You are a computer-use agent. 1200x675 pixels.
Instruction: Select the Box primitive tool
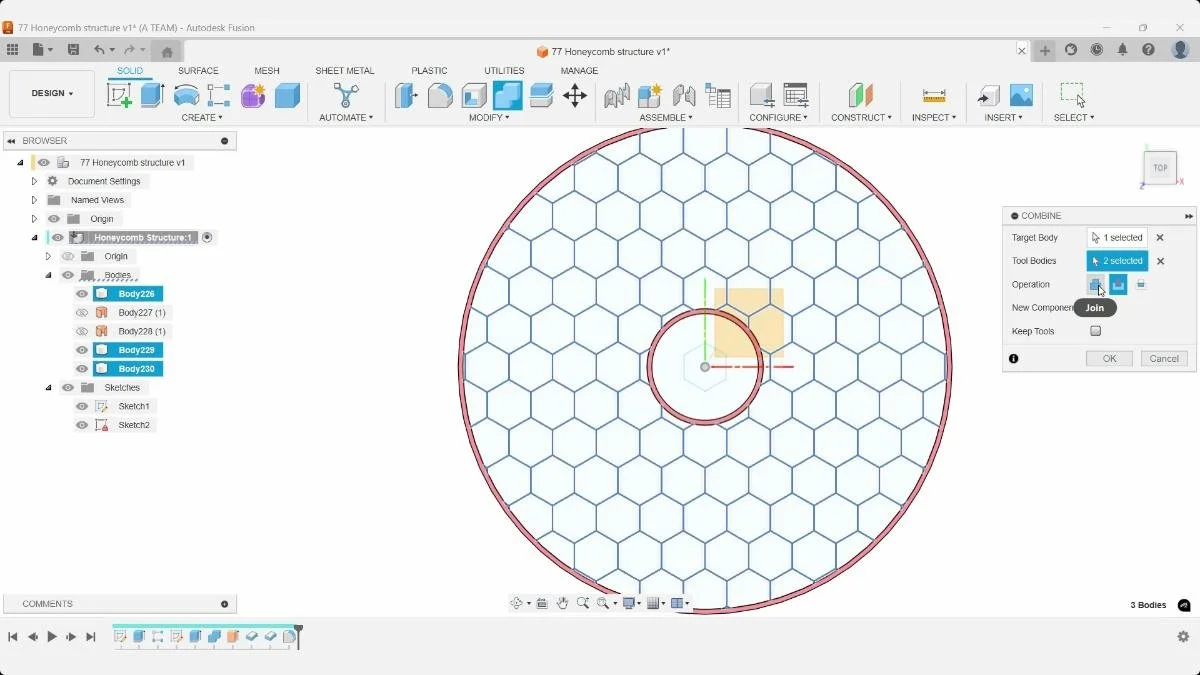coord(287,95)
